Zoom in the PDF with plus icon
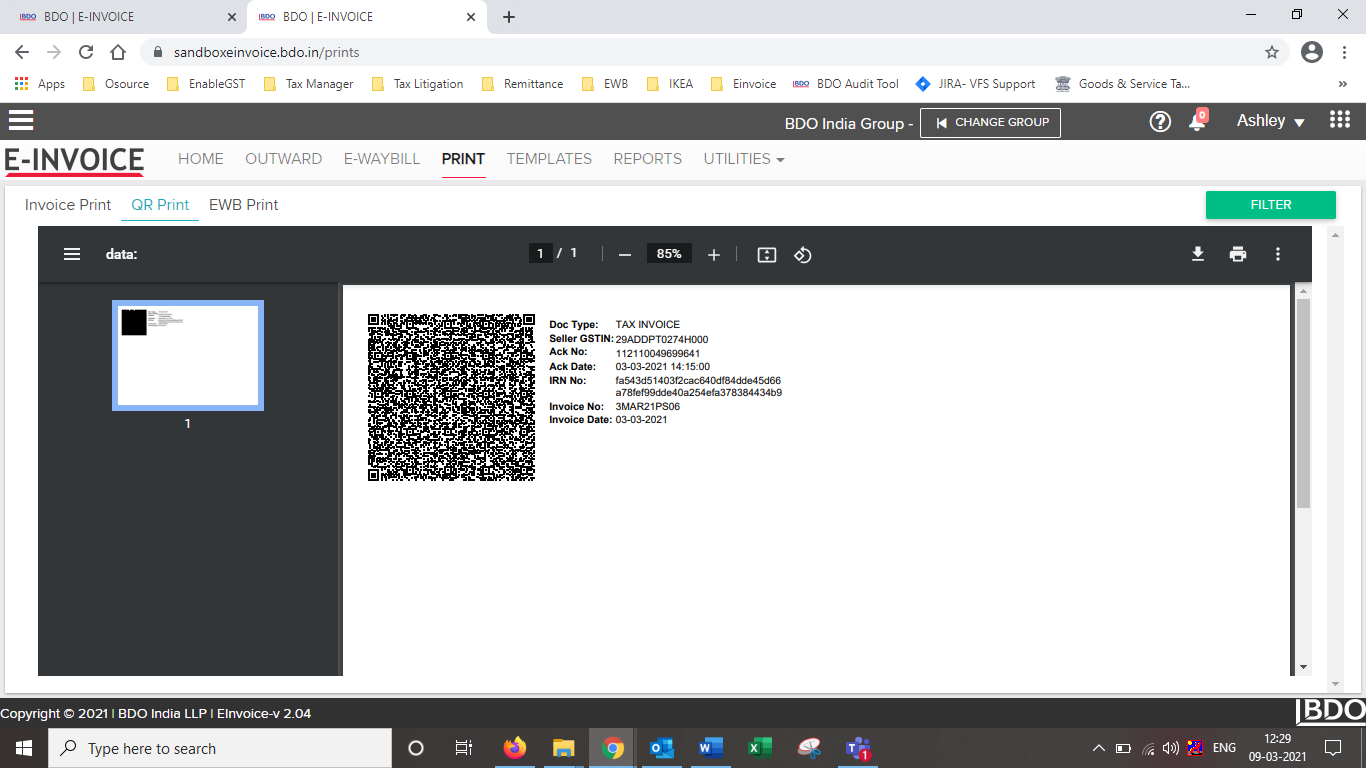1366x768 pixels. (x=714, y=255)
